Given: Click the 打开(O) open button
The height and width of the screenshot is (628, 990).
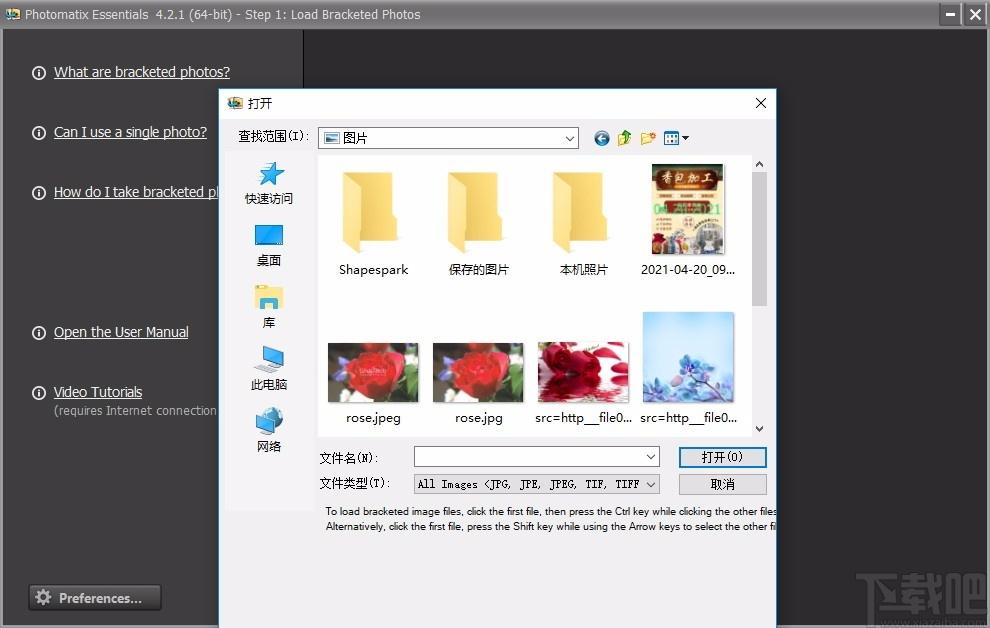Looking at the screenshot, I should (722, 457).
